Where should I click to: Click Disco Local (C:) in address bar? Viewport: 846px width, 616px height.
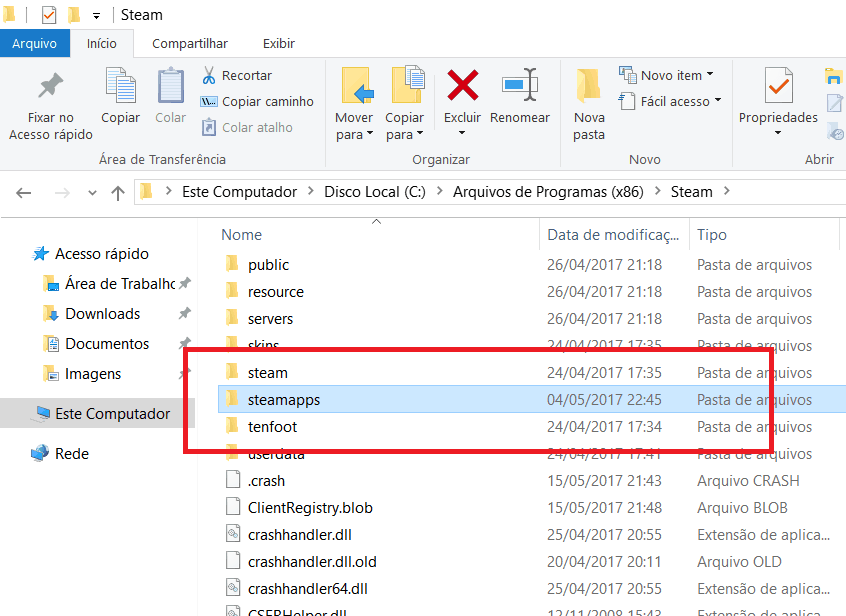[x=375, y=191]
